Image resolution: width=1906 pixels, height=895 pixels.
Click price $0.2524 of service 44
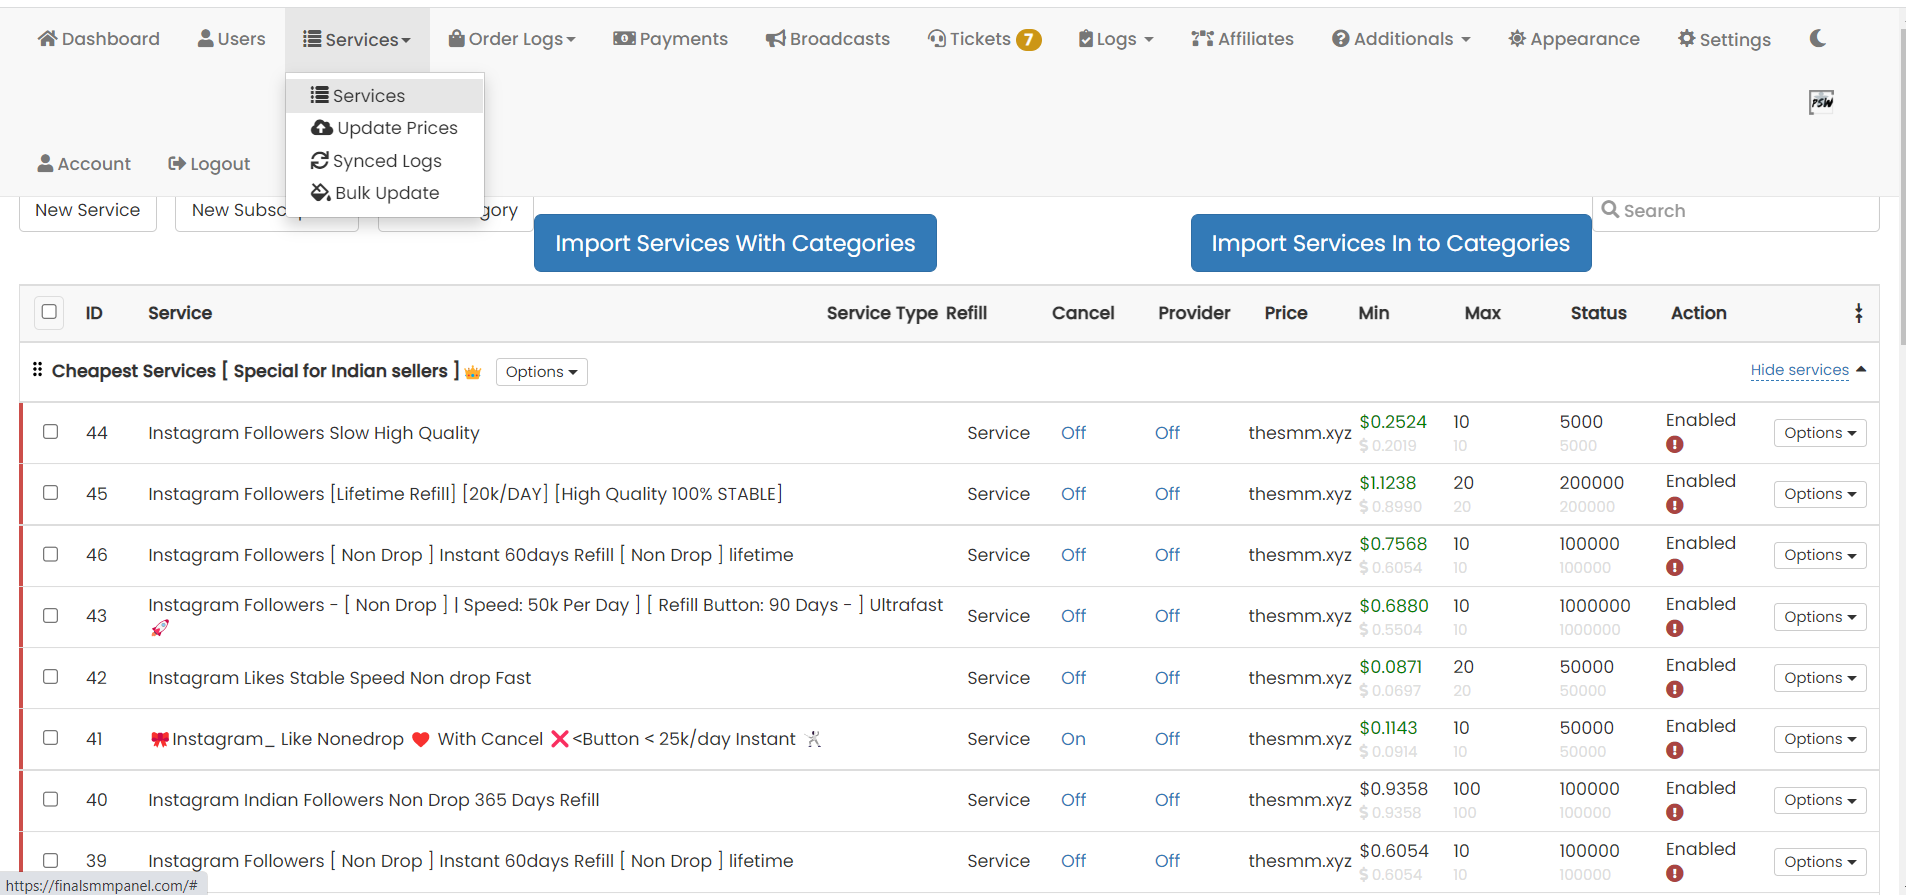pyautogui.click(x=1393, y=422)
